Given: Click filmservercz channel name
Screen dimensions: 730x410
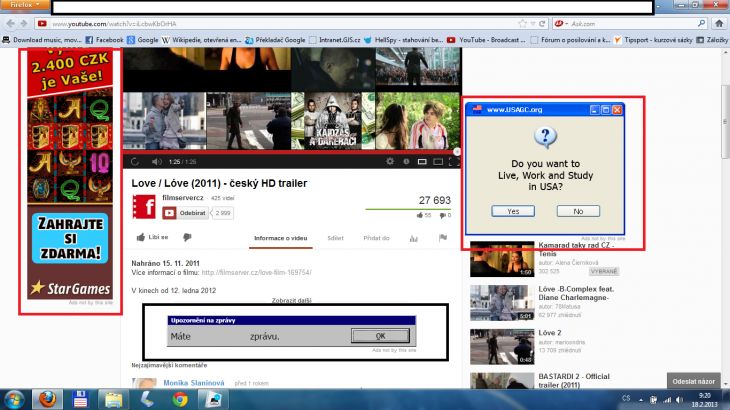Looking at the screenshot, I should click(x=182, y=198).
